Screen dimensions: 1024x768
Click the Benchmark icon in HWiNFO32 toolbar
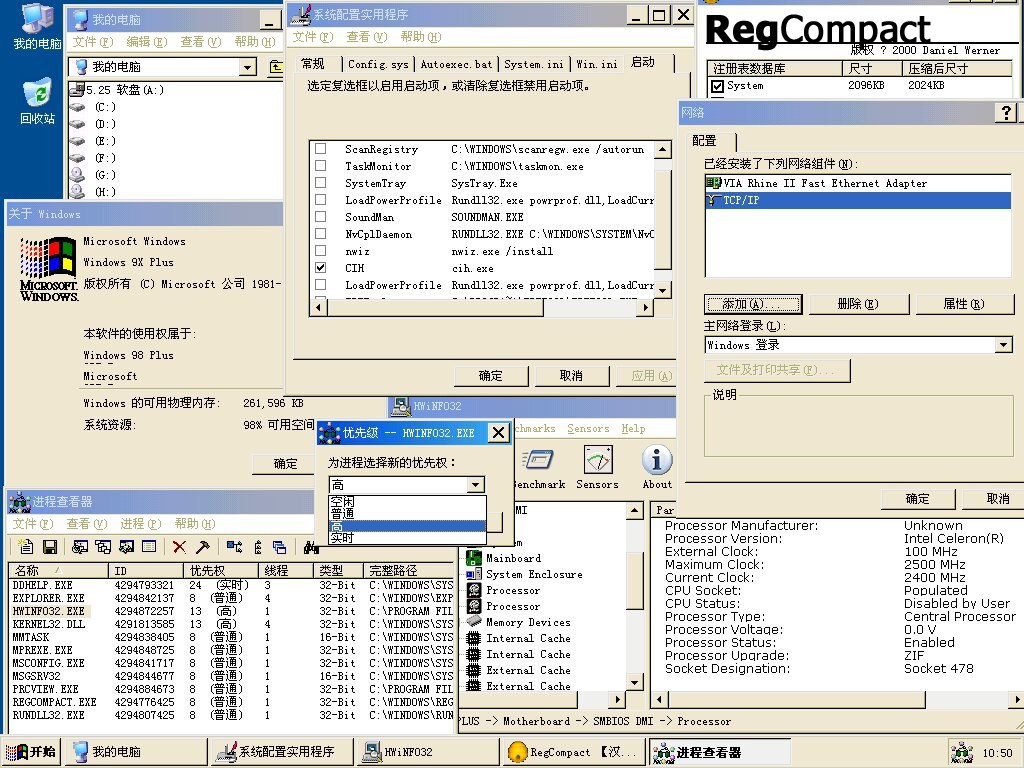point(539,468)
